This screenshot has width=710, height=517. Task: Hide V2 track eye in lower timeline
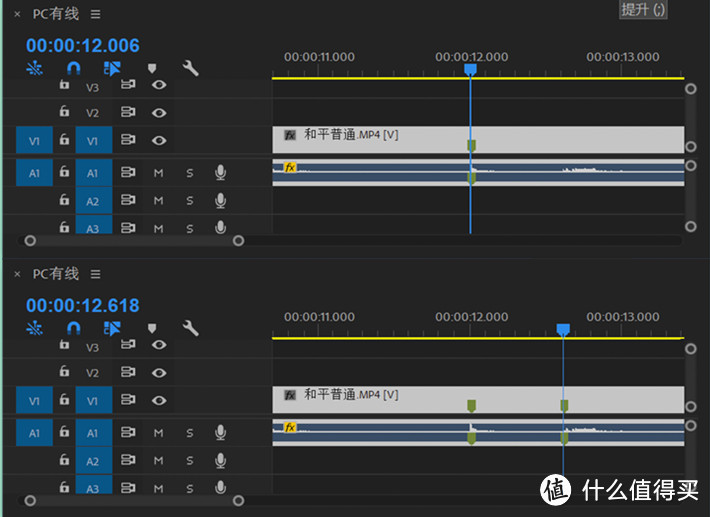tap(159, 373)
